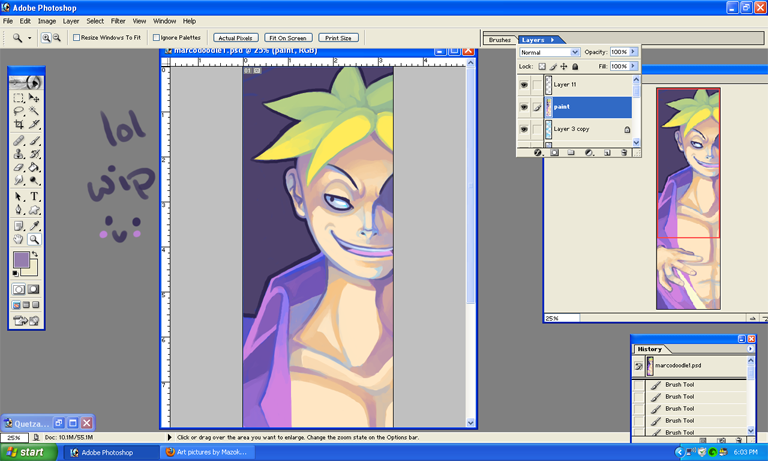Select the Dodge tool

(x=34, y=180)
